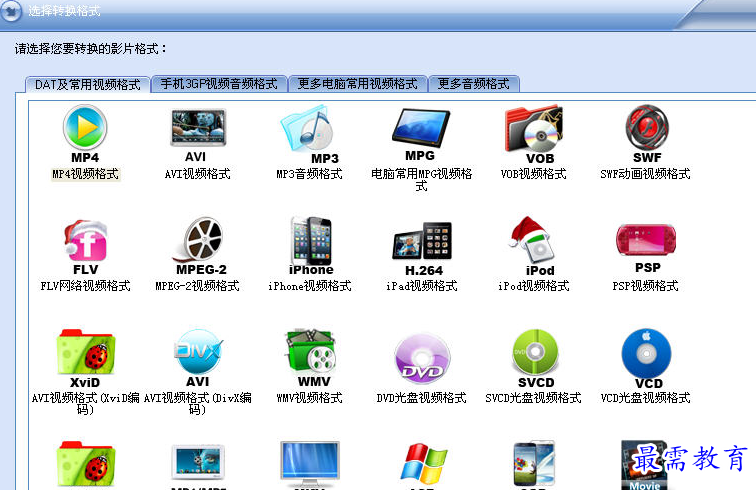Click the round title bar logo button
The height and width of the screenshot is (490, 756).
pyautogui.click(x=11, y=11)
